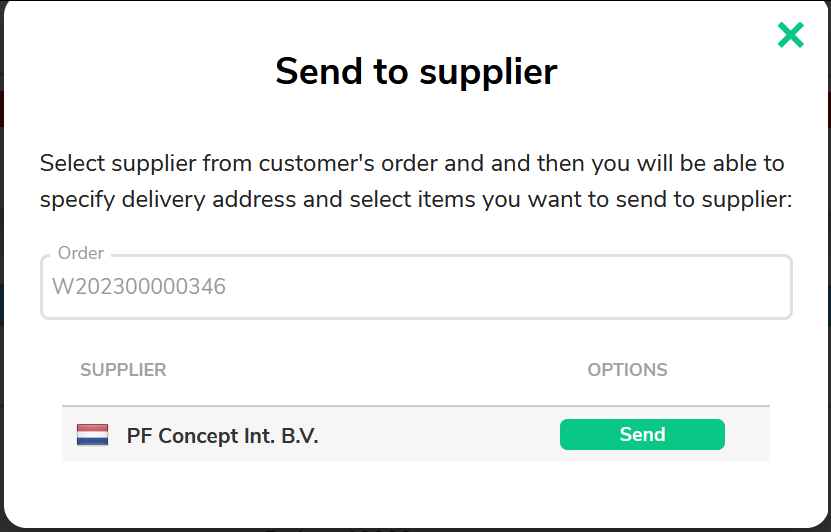831x532 pixels.
Task: Click the line starting with Select supplier
Action: [412, 163]
